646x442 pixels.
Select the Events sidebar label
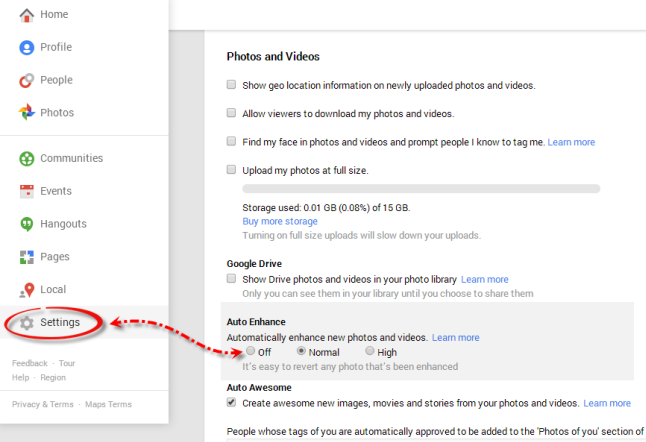tap(56, 191)
